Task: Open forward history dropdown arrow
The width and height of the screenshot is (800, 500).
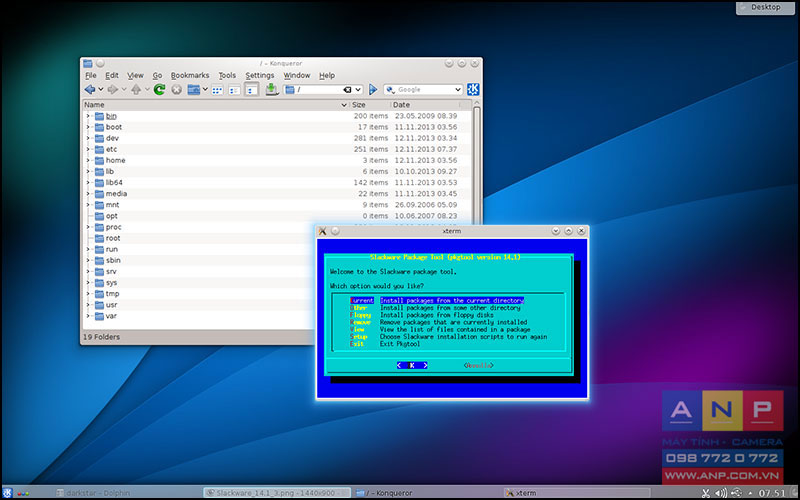Action: 123,90
